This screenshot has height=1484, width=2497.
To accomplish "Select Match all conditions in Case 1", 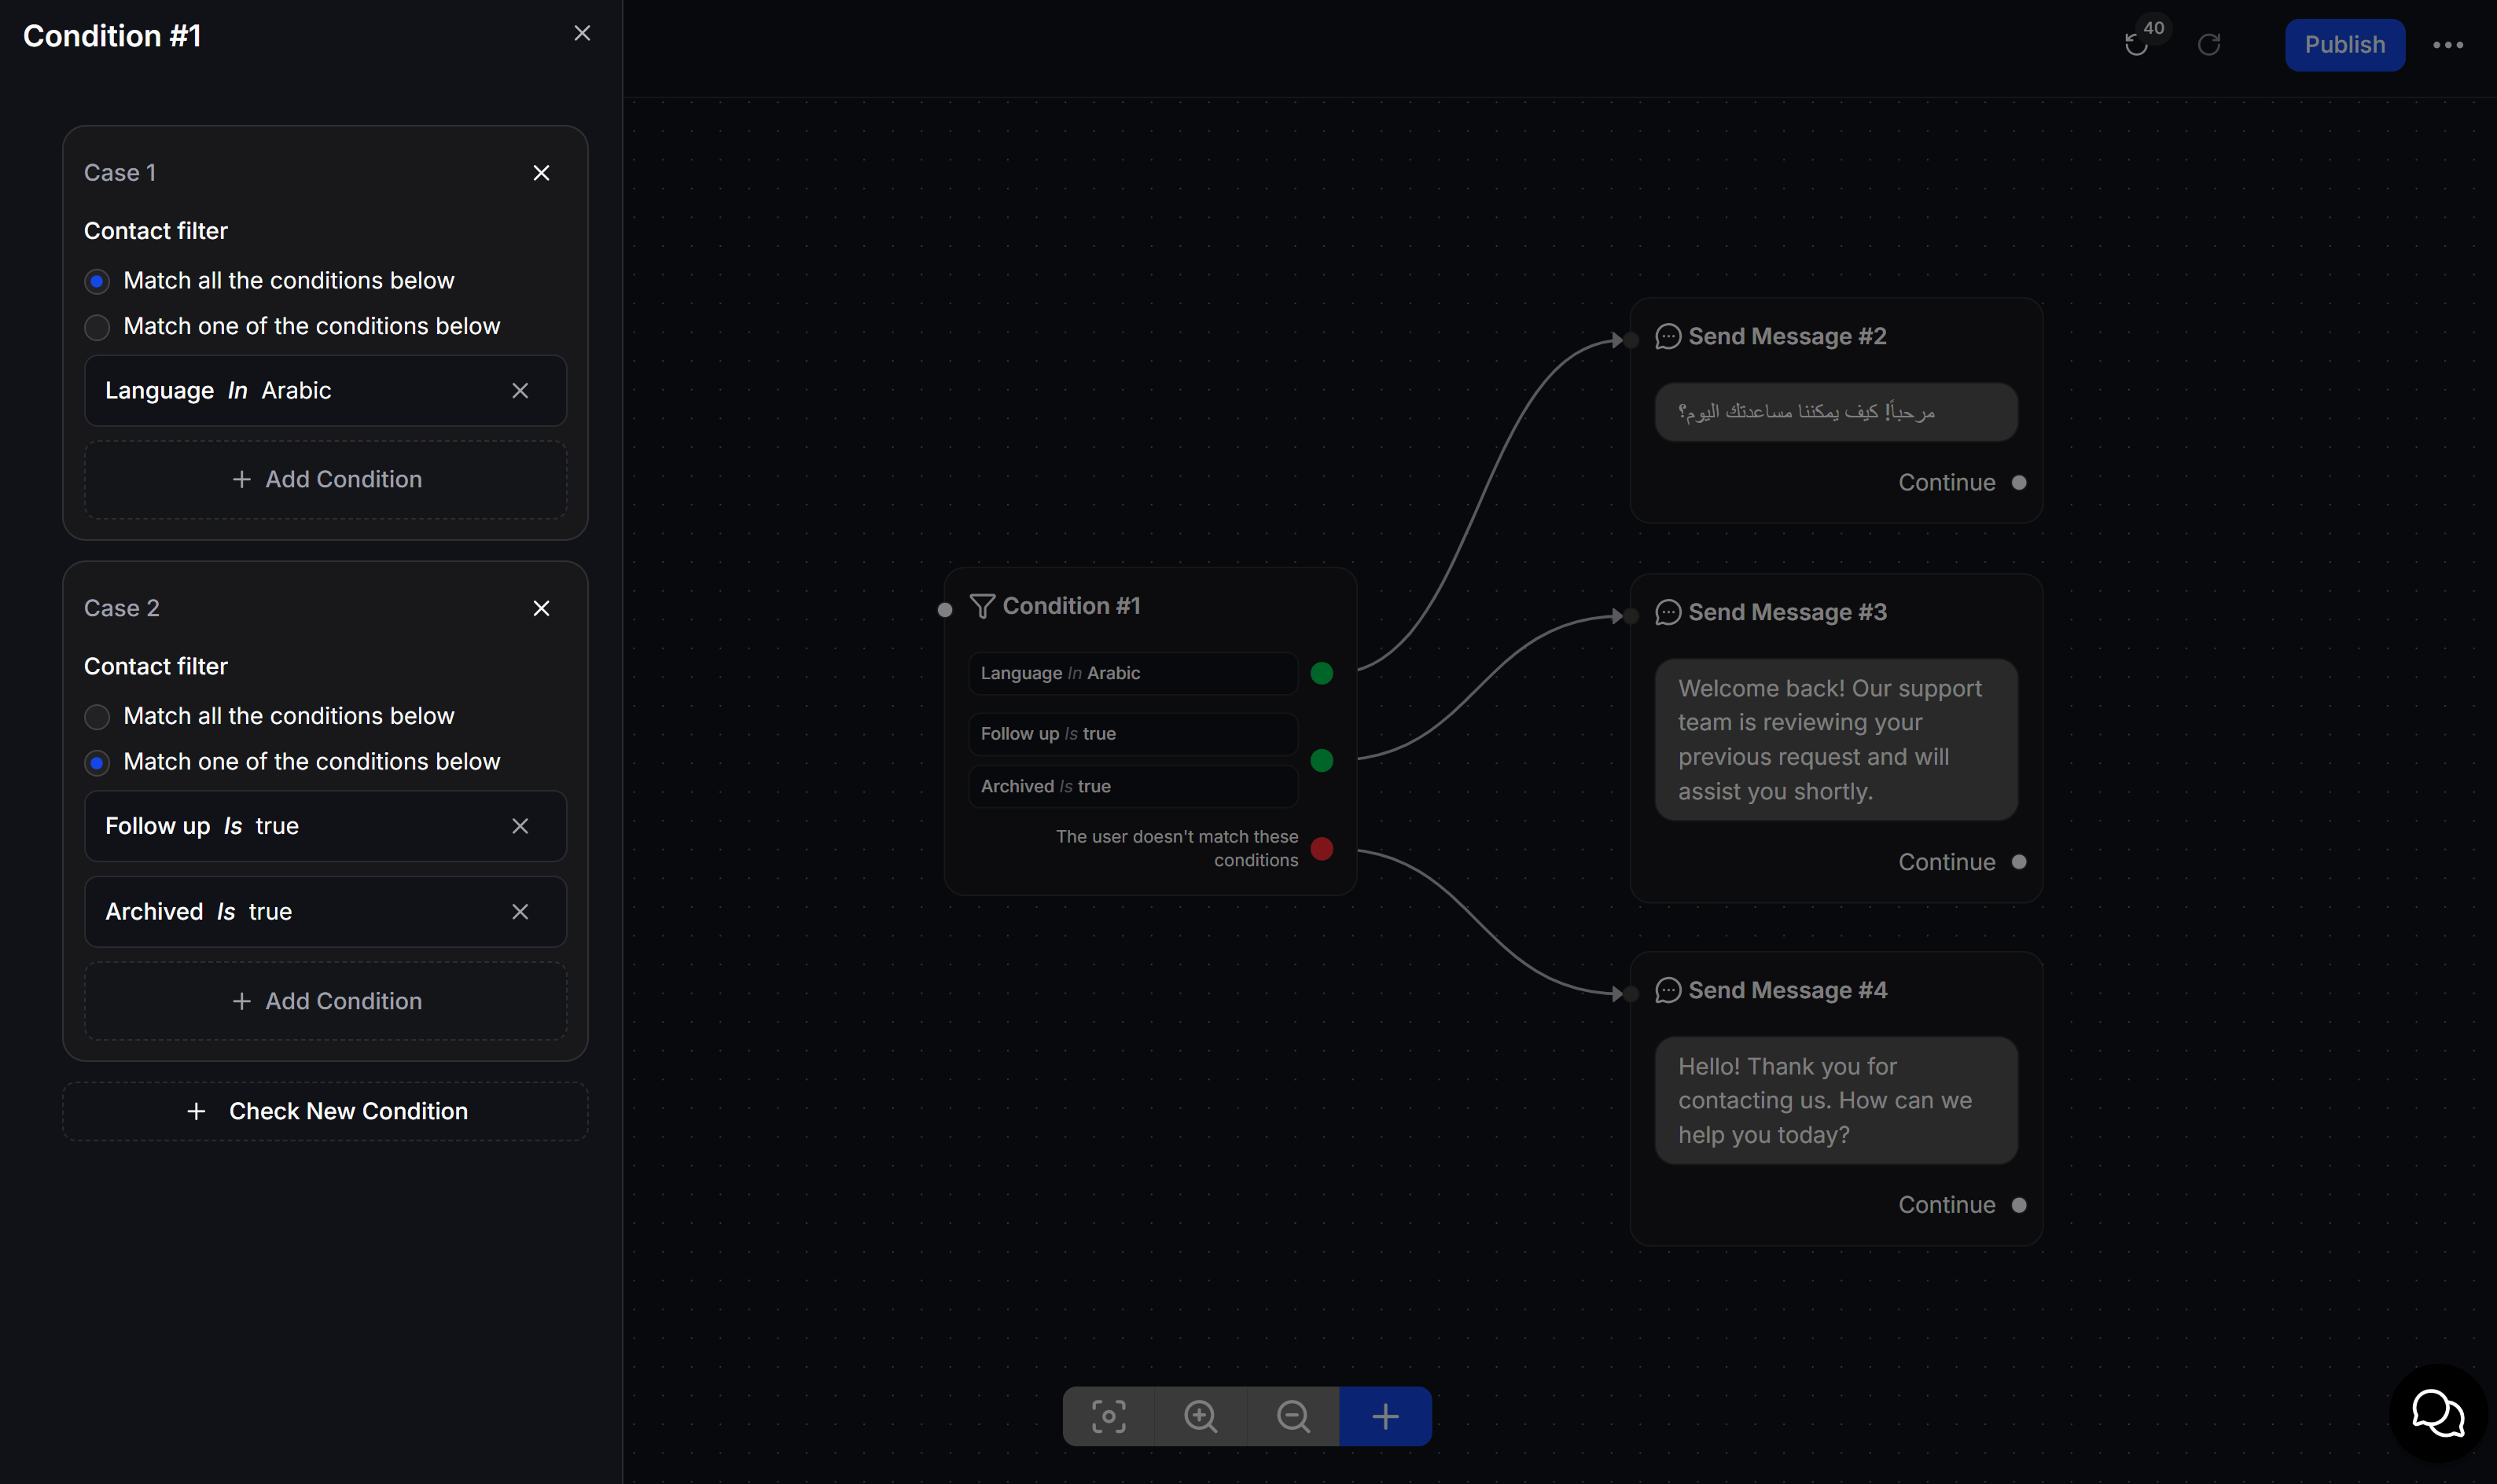I will (x=97, y=281).
